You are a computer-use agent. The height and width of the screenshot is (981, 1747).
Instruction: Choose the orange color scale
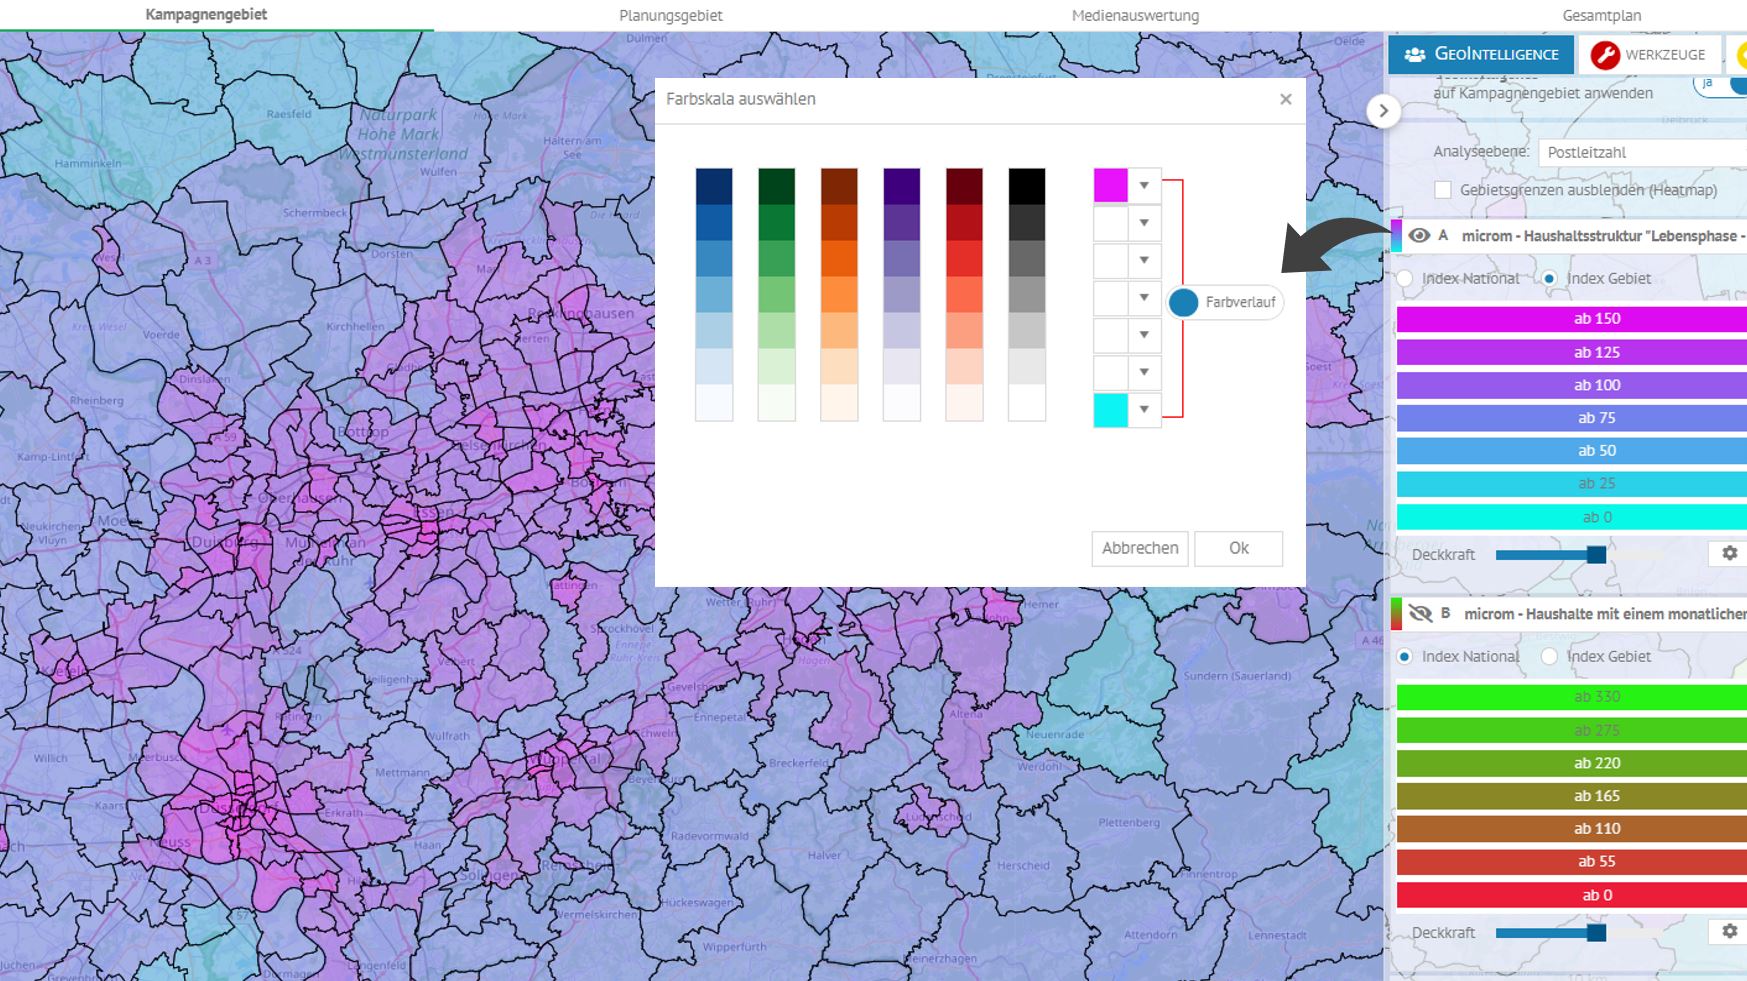point(839,295)
